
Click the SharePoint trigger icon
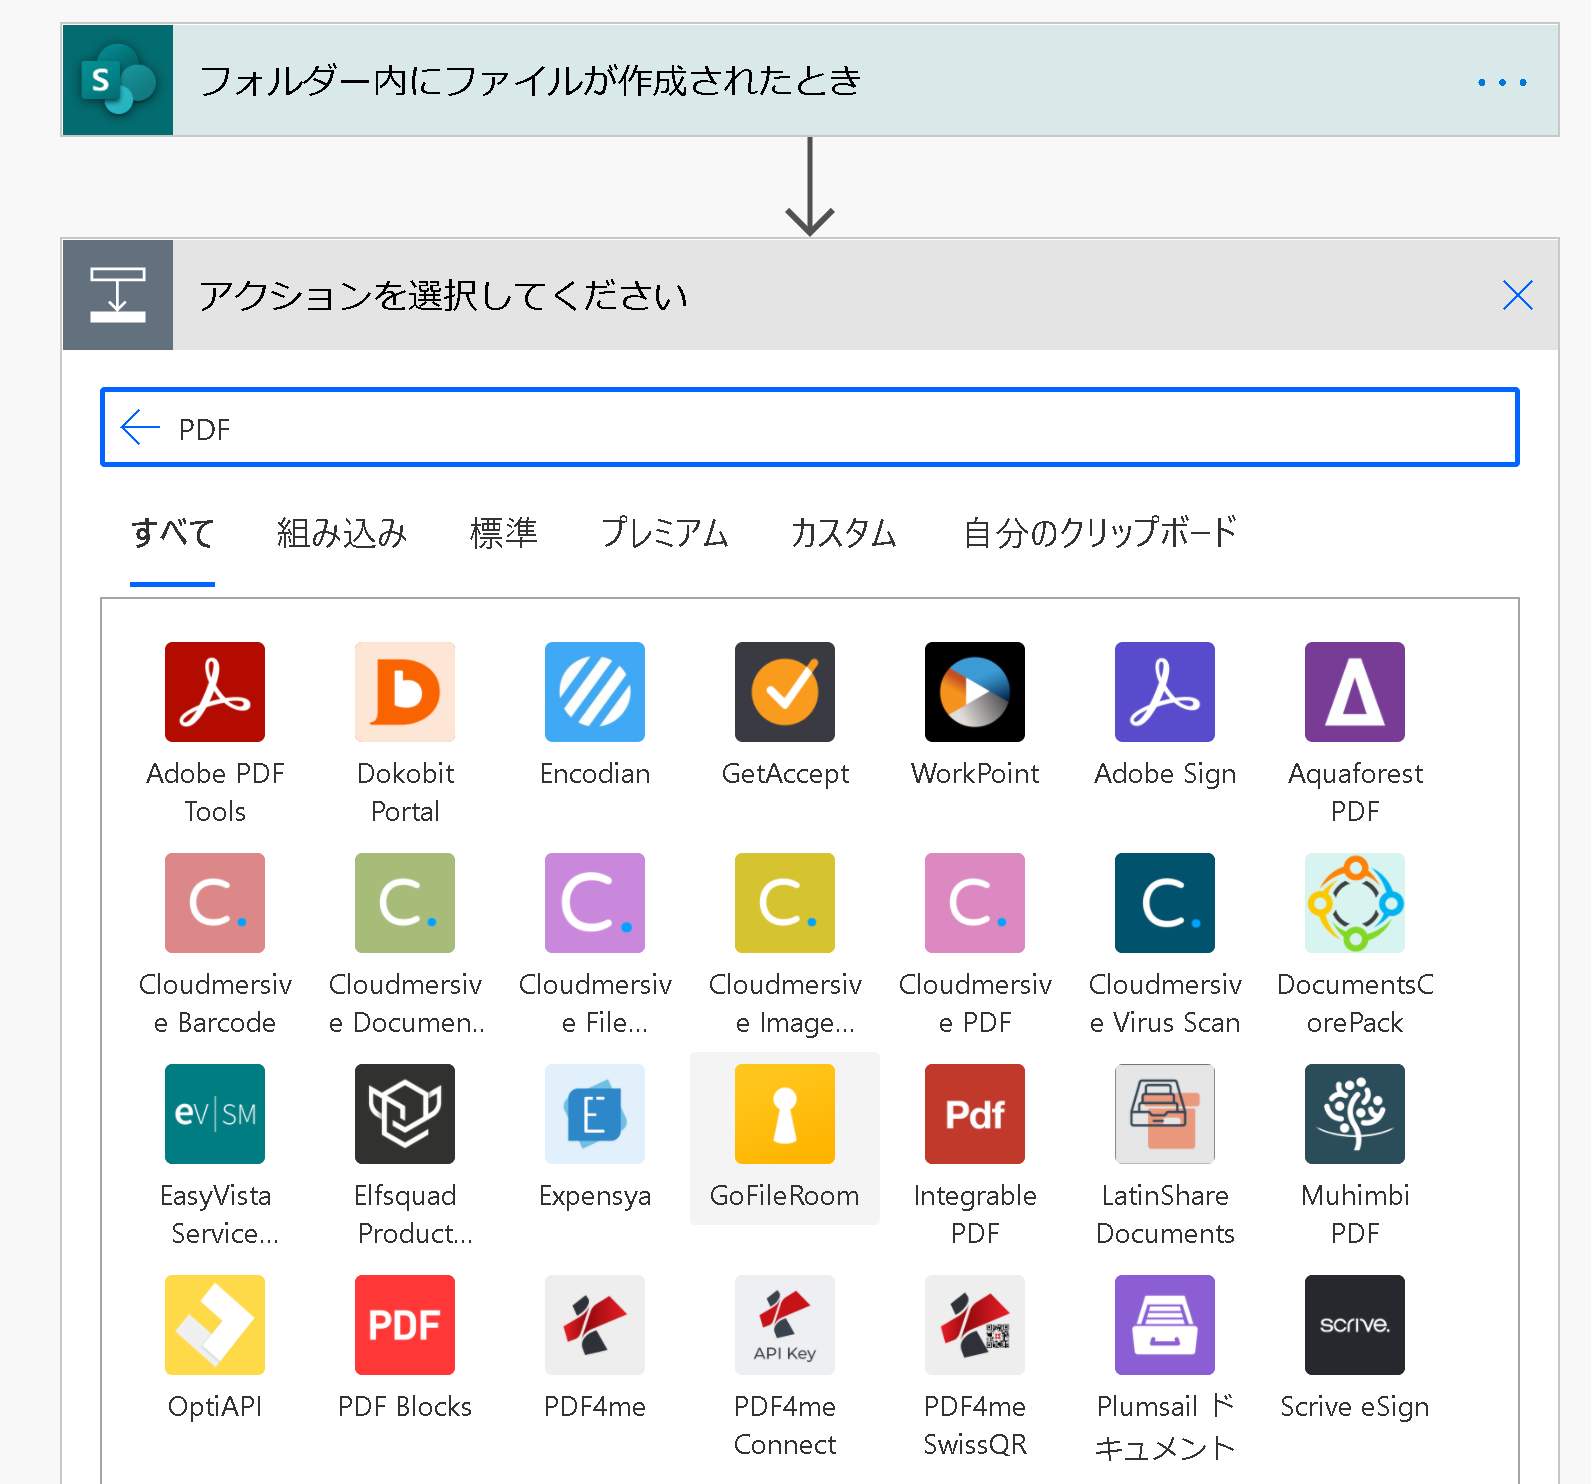(x=118, y=80)
